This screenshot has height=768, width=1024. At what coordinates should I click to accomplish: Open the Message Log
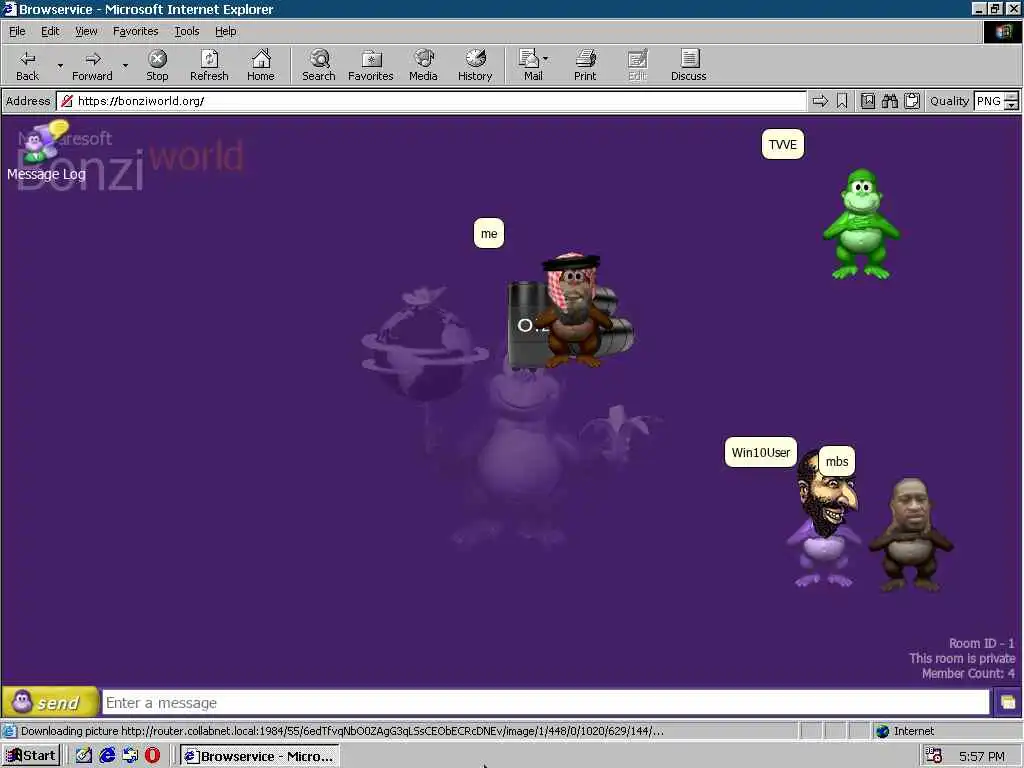46,151
